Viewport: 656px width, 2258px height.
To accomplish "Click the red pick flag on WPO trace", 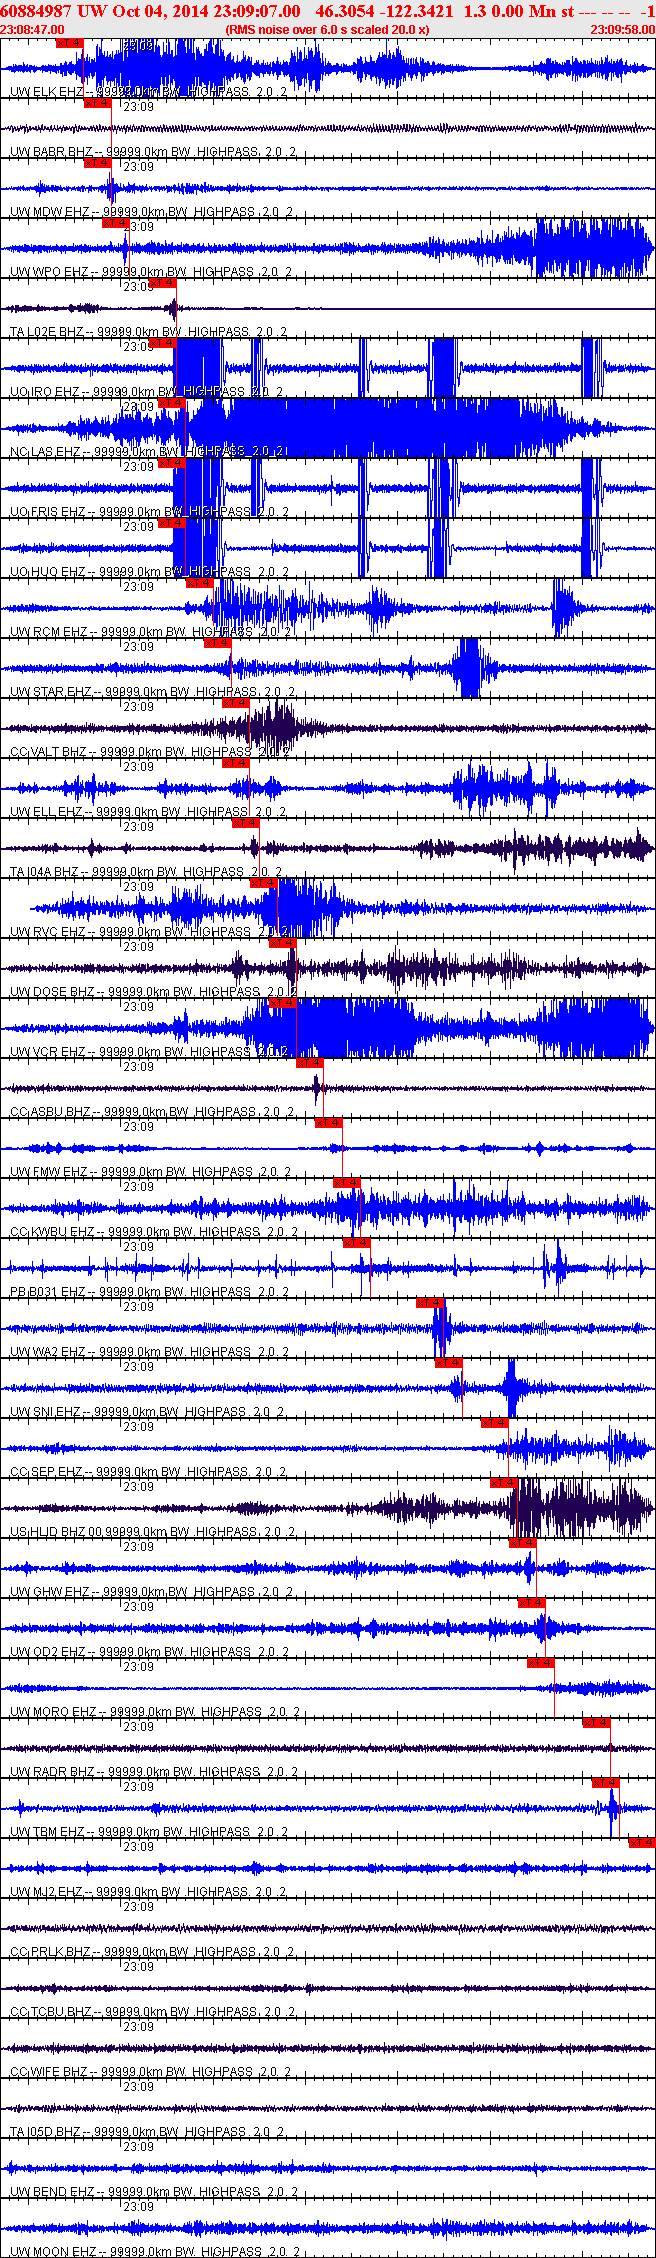I will (x=115, y=223).
